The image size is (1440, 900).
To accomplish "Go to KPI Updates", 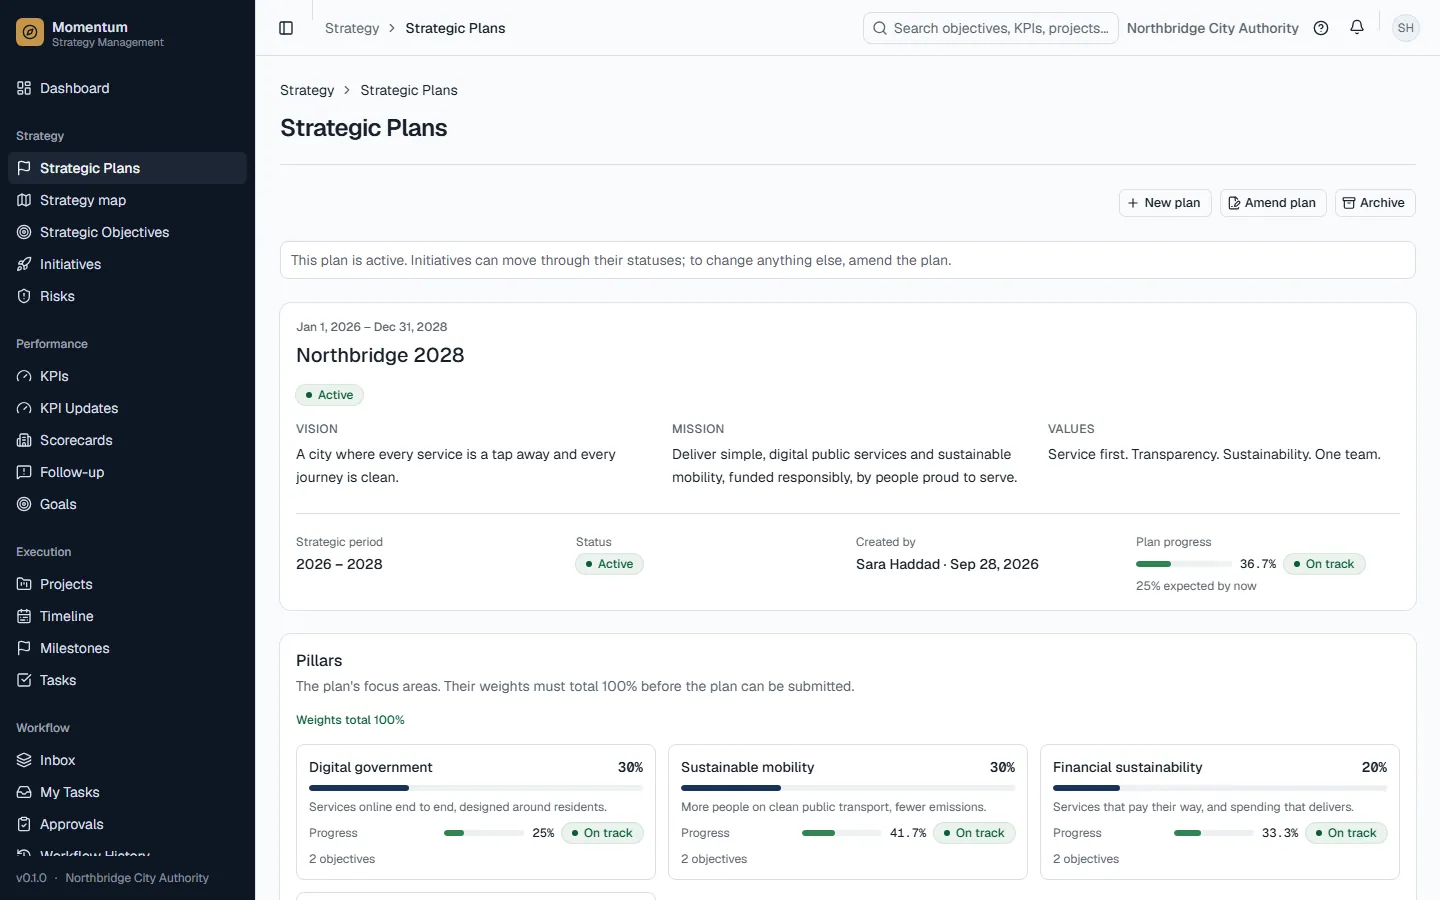I will point(127,408).
